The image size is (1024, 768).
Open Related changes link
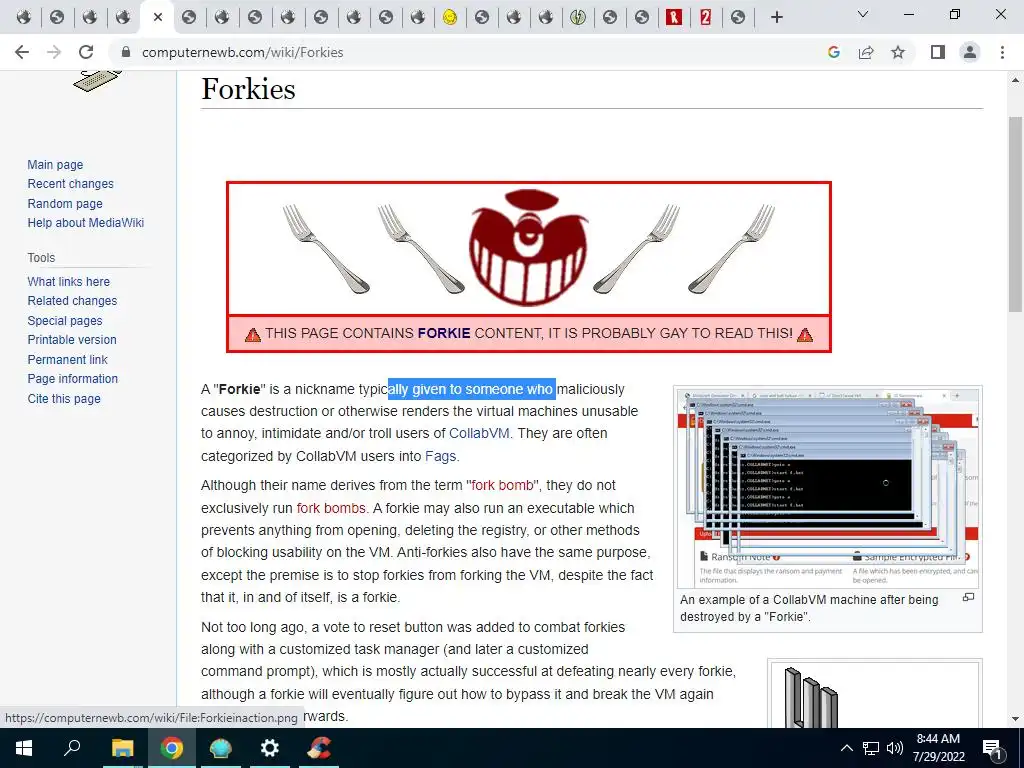tap(72, 301)
